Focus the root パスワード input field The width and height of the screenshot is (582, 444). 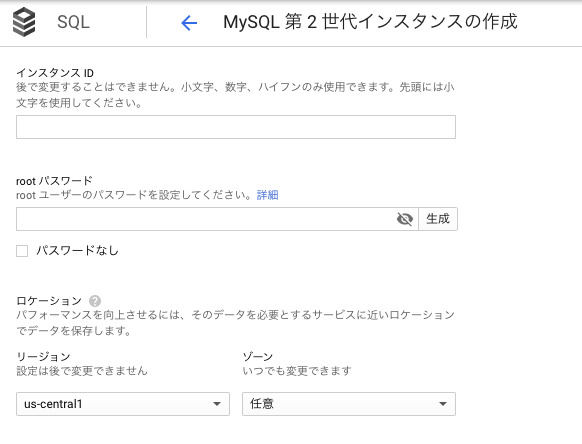217,219
